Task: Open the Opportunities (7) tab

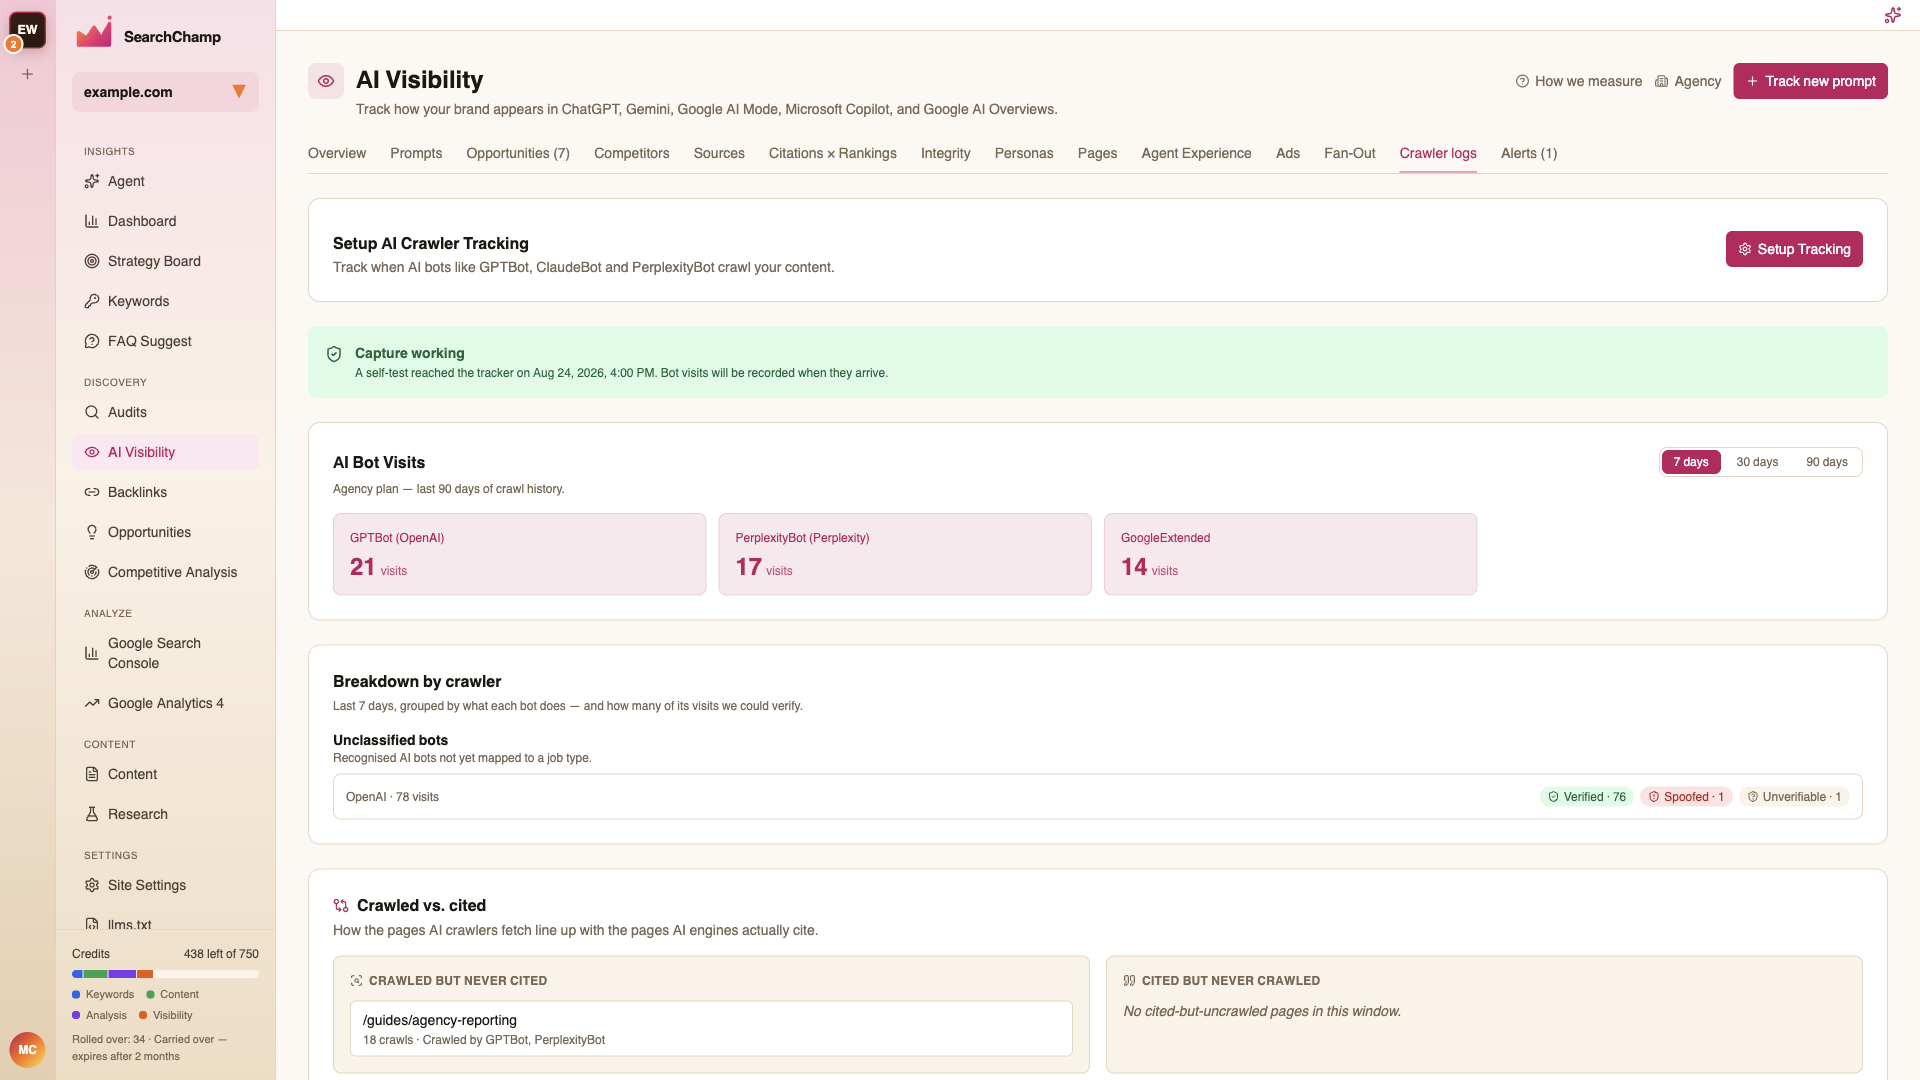Action: click(518, 153)
